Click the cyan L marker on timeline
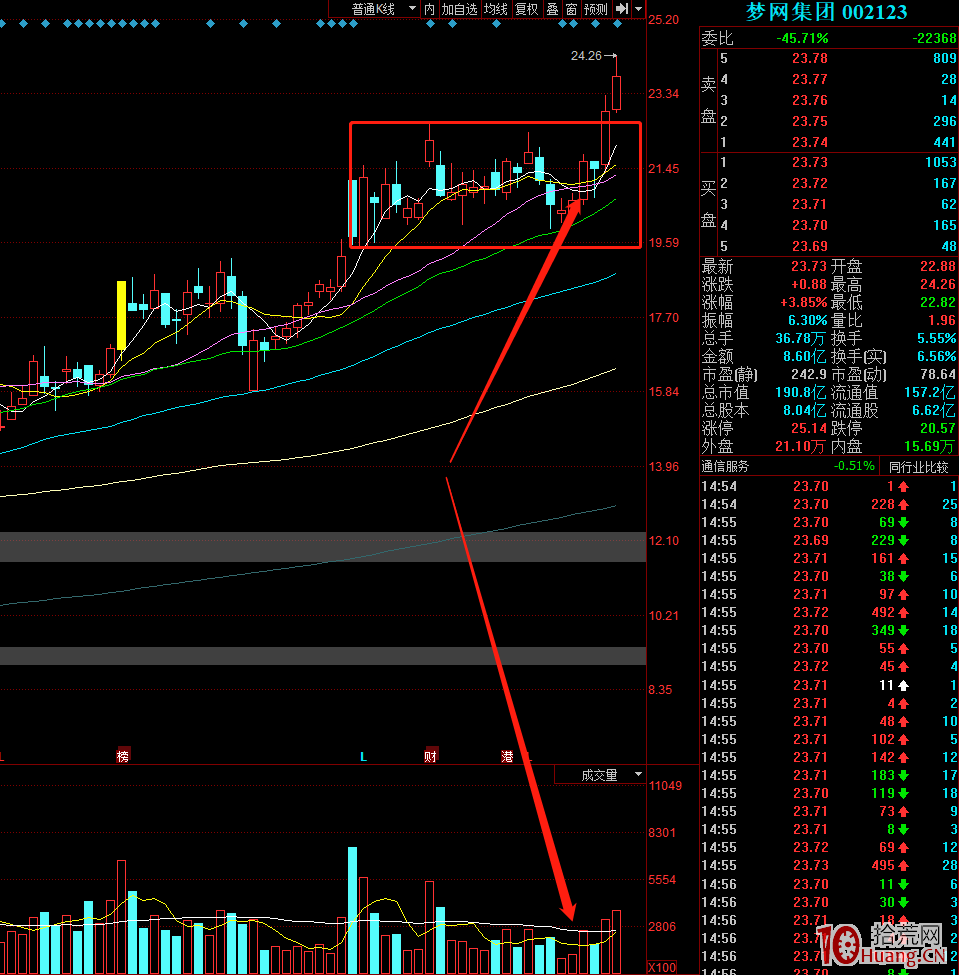The width and height of the screenshot is (959, 975). tap(363, 757)
